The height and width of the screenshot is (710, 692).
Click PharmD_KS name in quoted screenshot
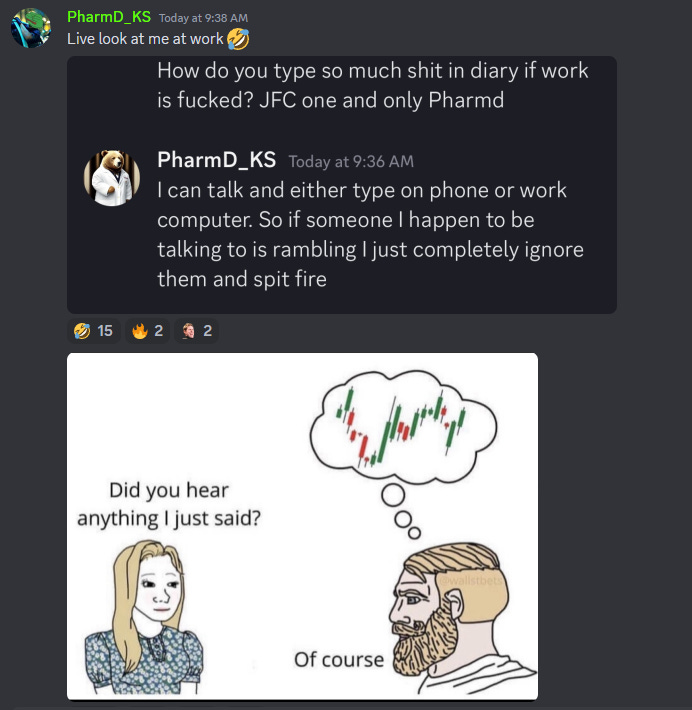pyautogui.click(x=216, y=160)
